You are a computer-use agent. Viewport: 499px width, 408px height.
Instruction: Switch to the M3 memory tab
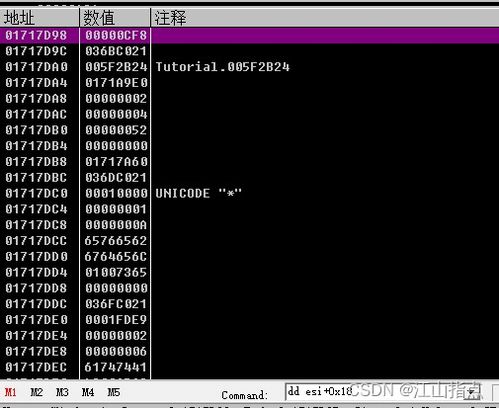[62, 392]
